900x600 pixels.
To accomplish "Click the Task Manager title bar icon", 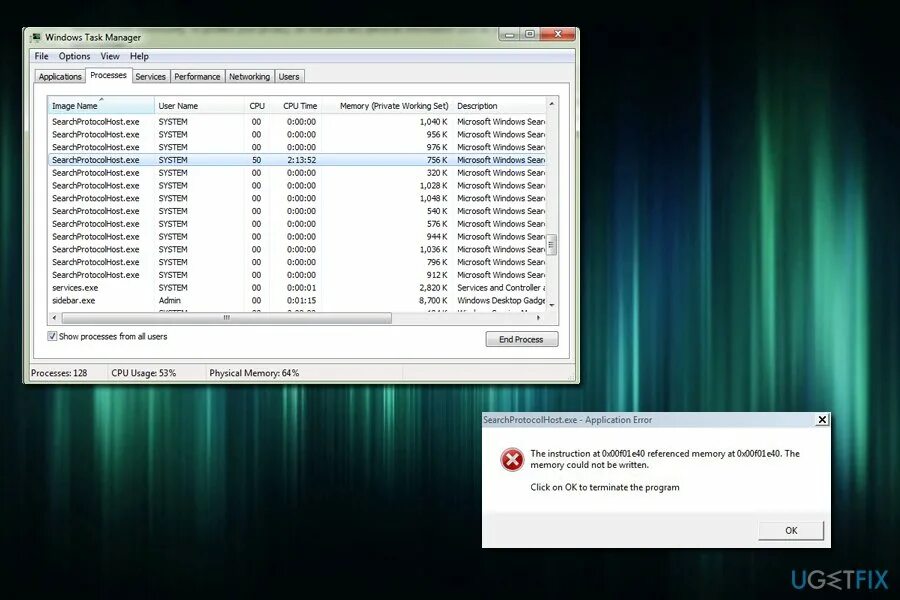I will (x=36, y=37).
